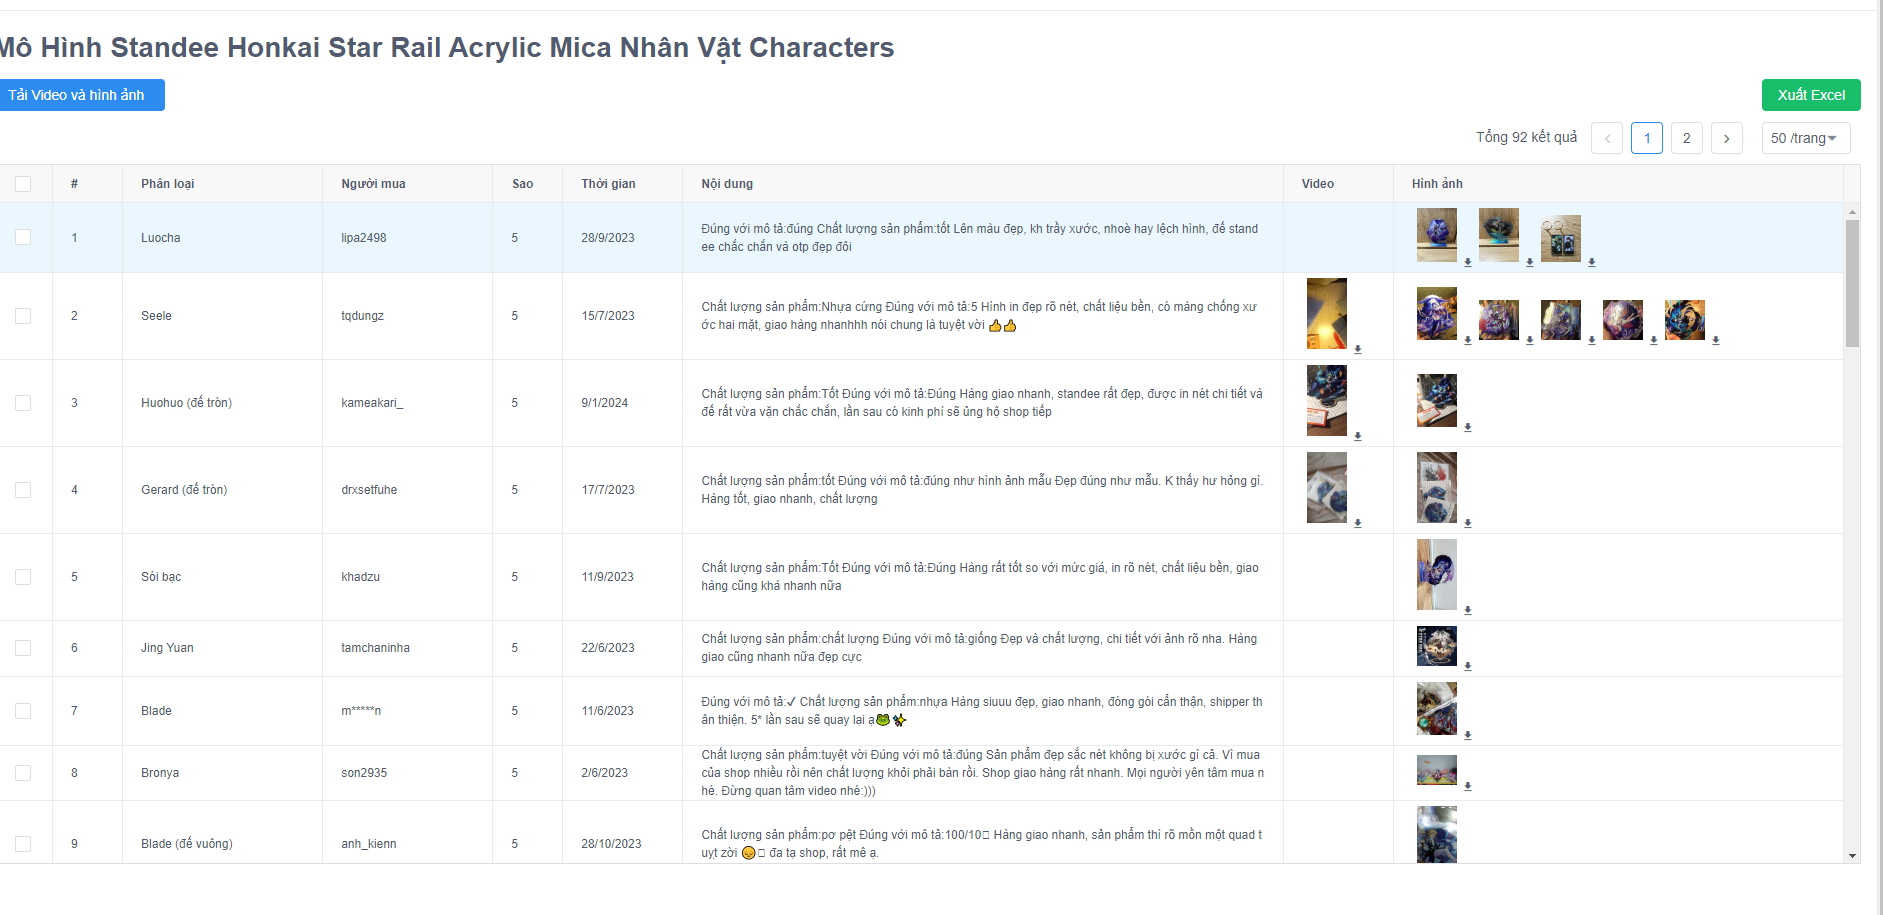Click the table's vertical scrollbar thumb
1883x915 pixels.
tap(1852, 284)
